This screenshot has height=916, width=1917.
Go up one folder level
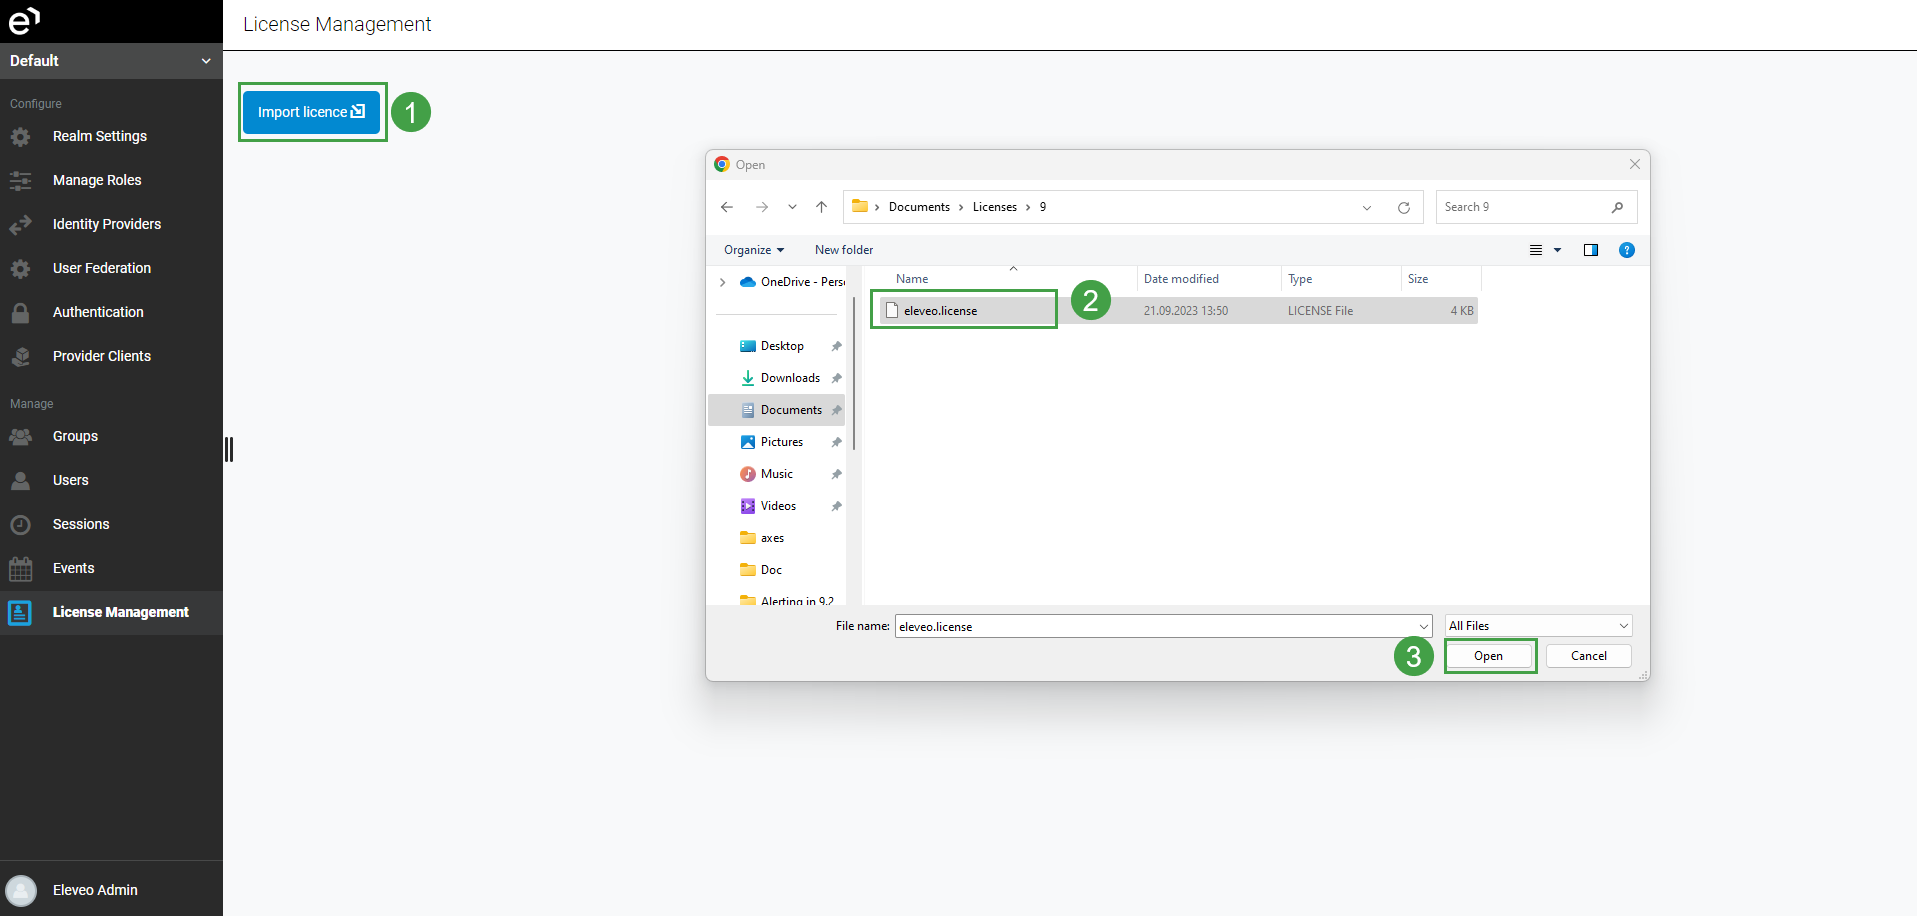821,207
